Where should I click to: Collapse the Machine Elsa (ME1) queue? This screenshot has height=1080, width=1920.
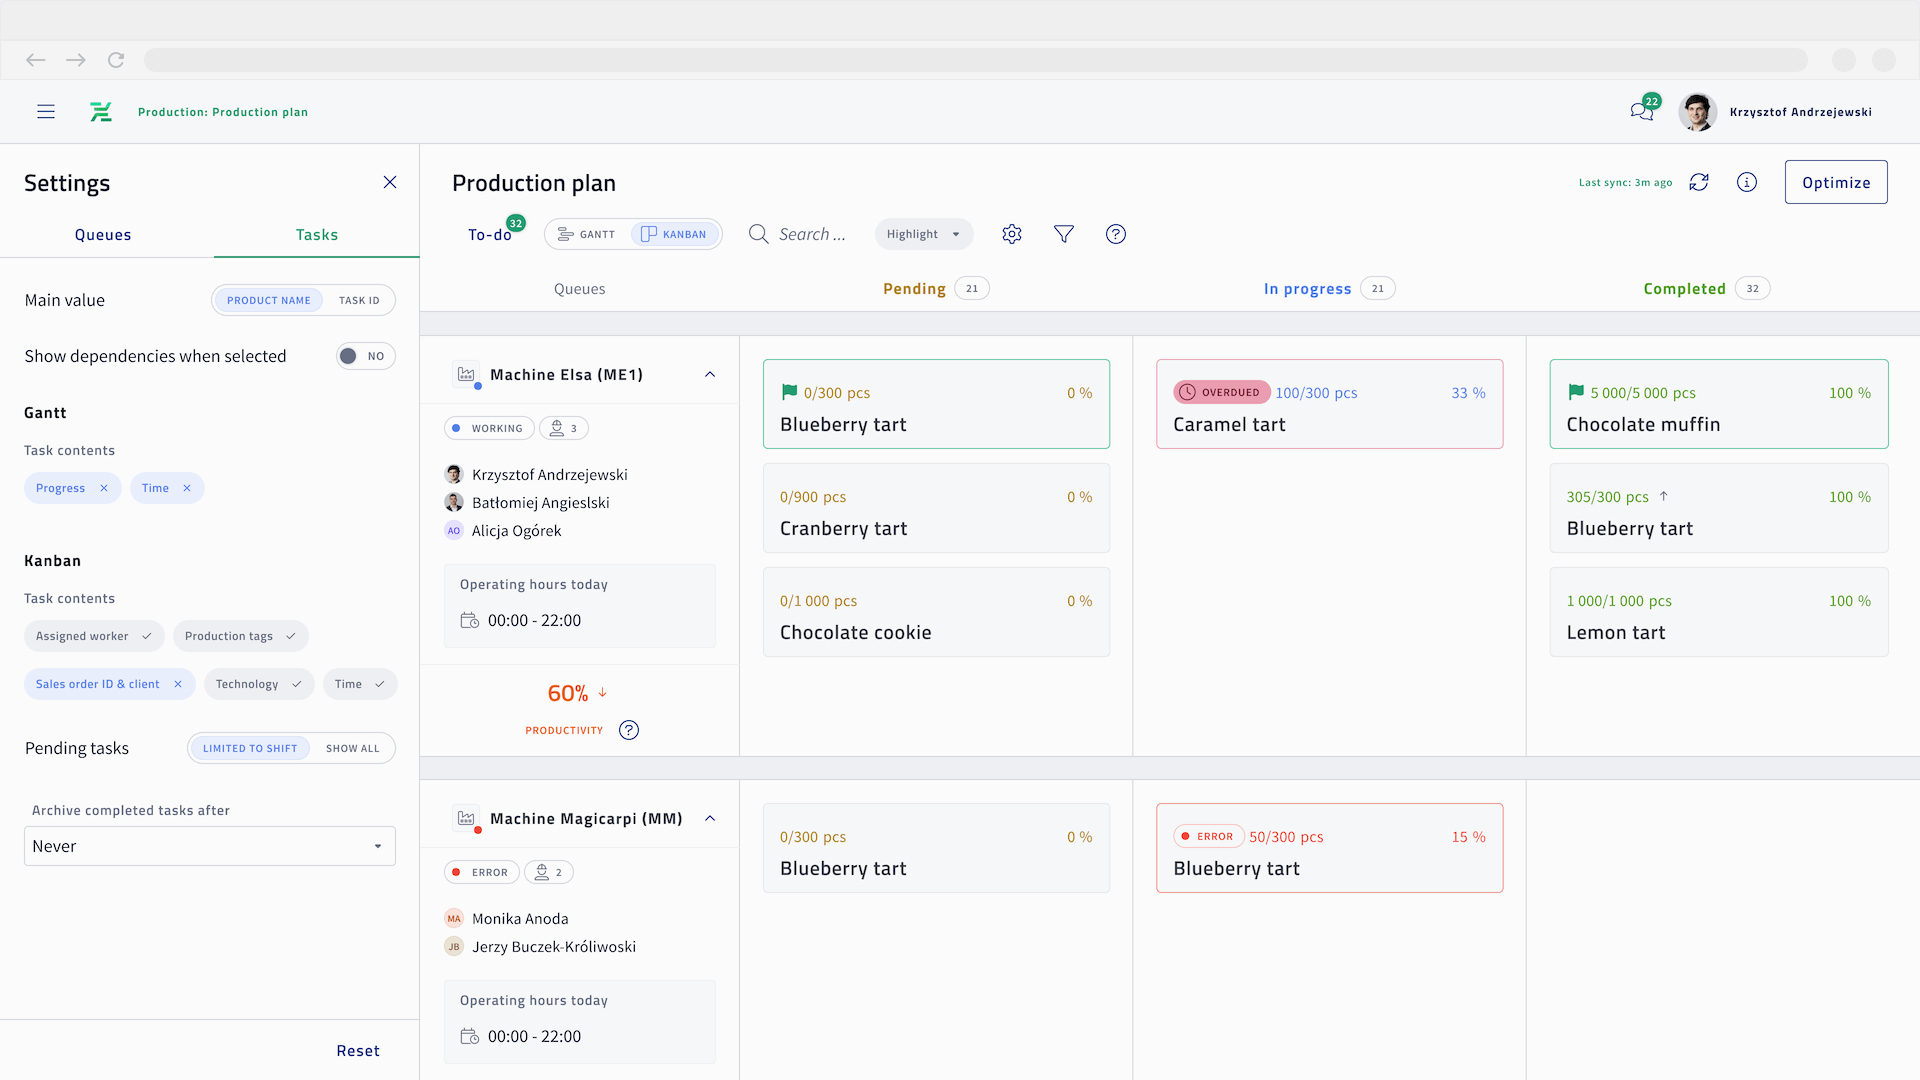710,373
